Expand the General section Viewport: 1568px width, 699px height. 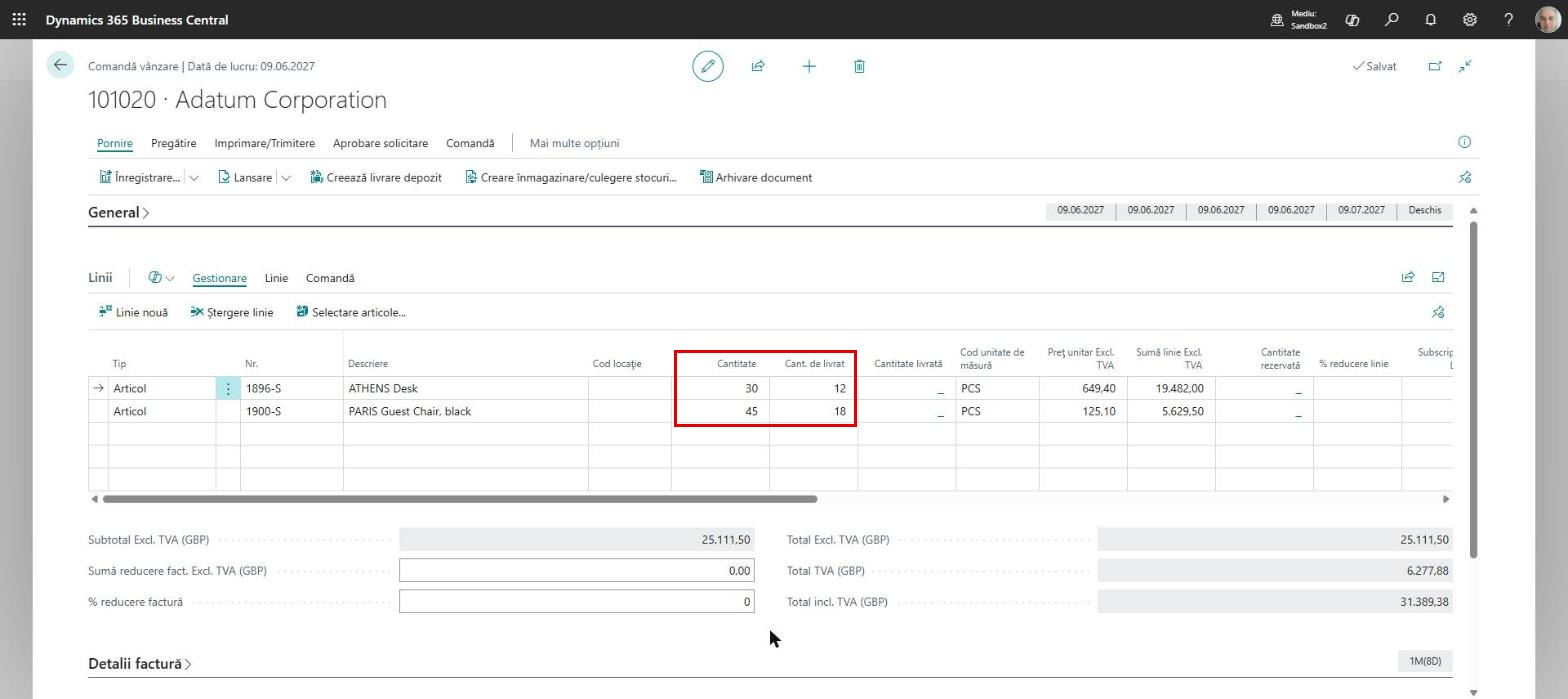pos(118,212)
